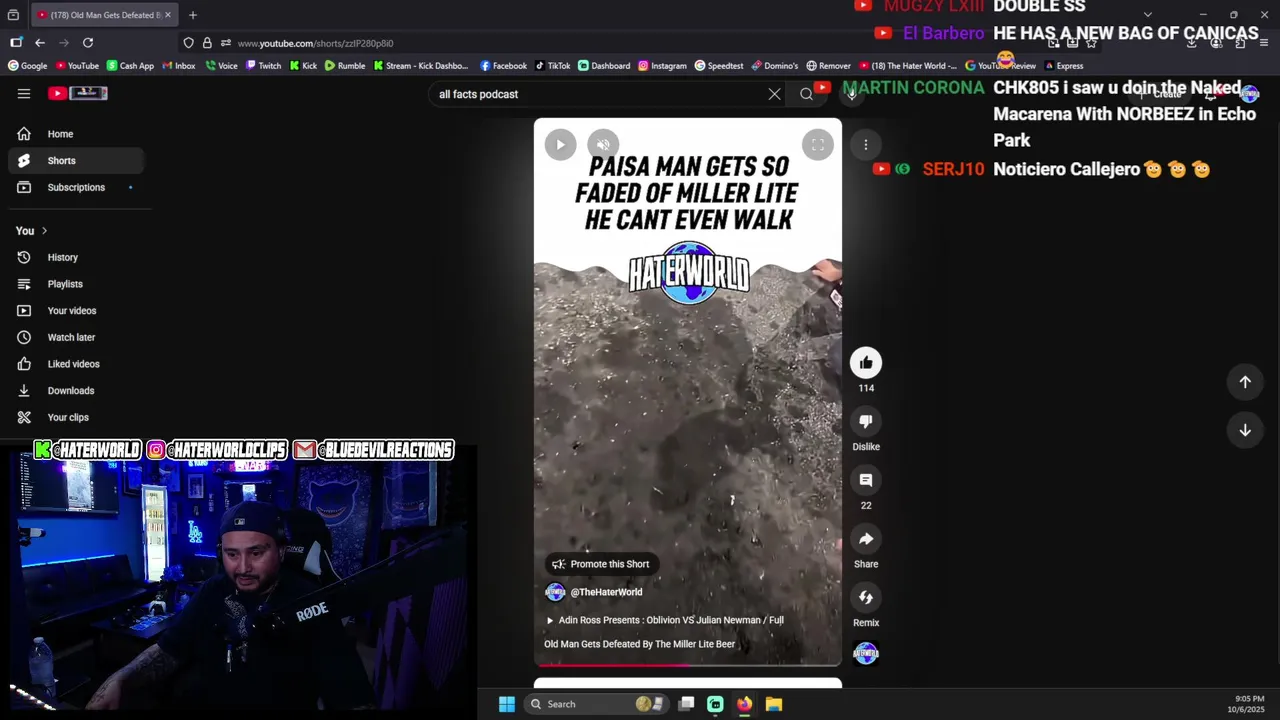Open the Speedtest bookmark
The width and height of the screenshot is (1280, 720).
pyautogui.click(x=719, y=66)
